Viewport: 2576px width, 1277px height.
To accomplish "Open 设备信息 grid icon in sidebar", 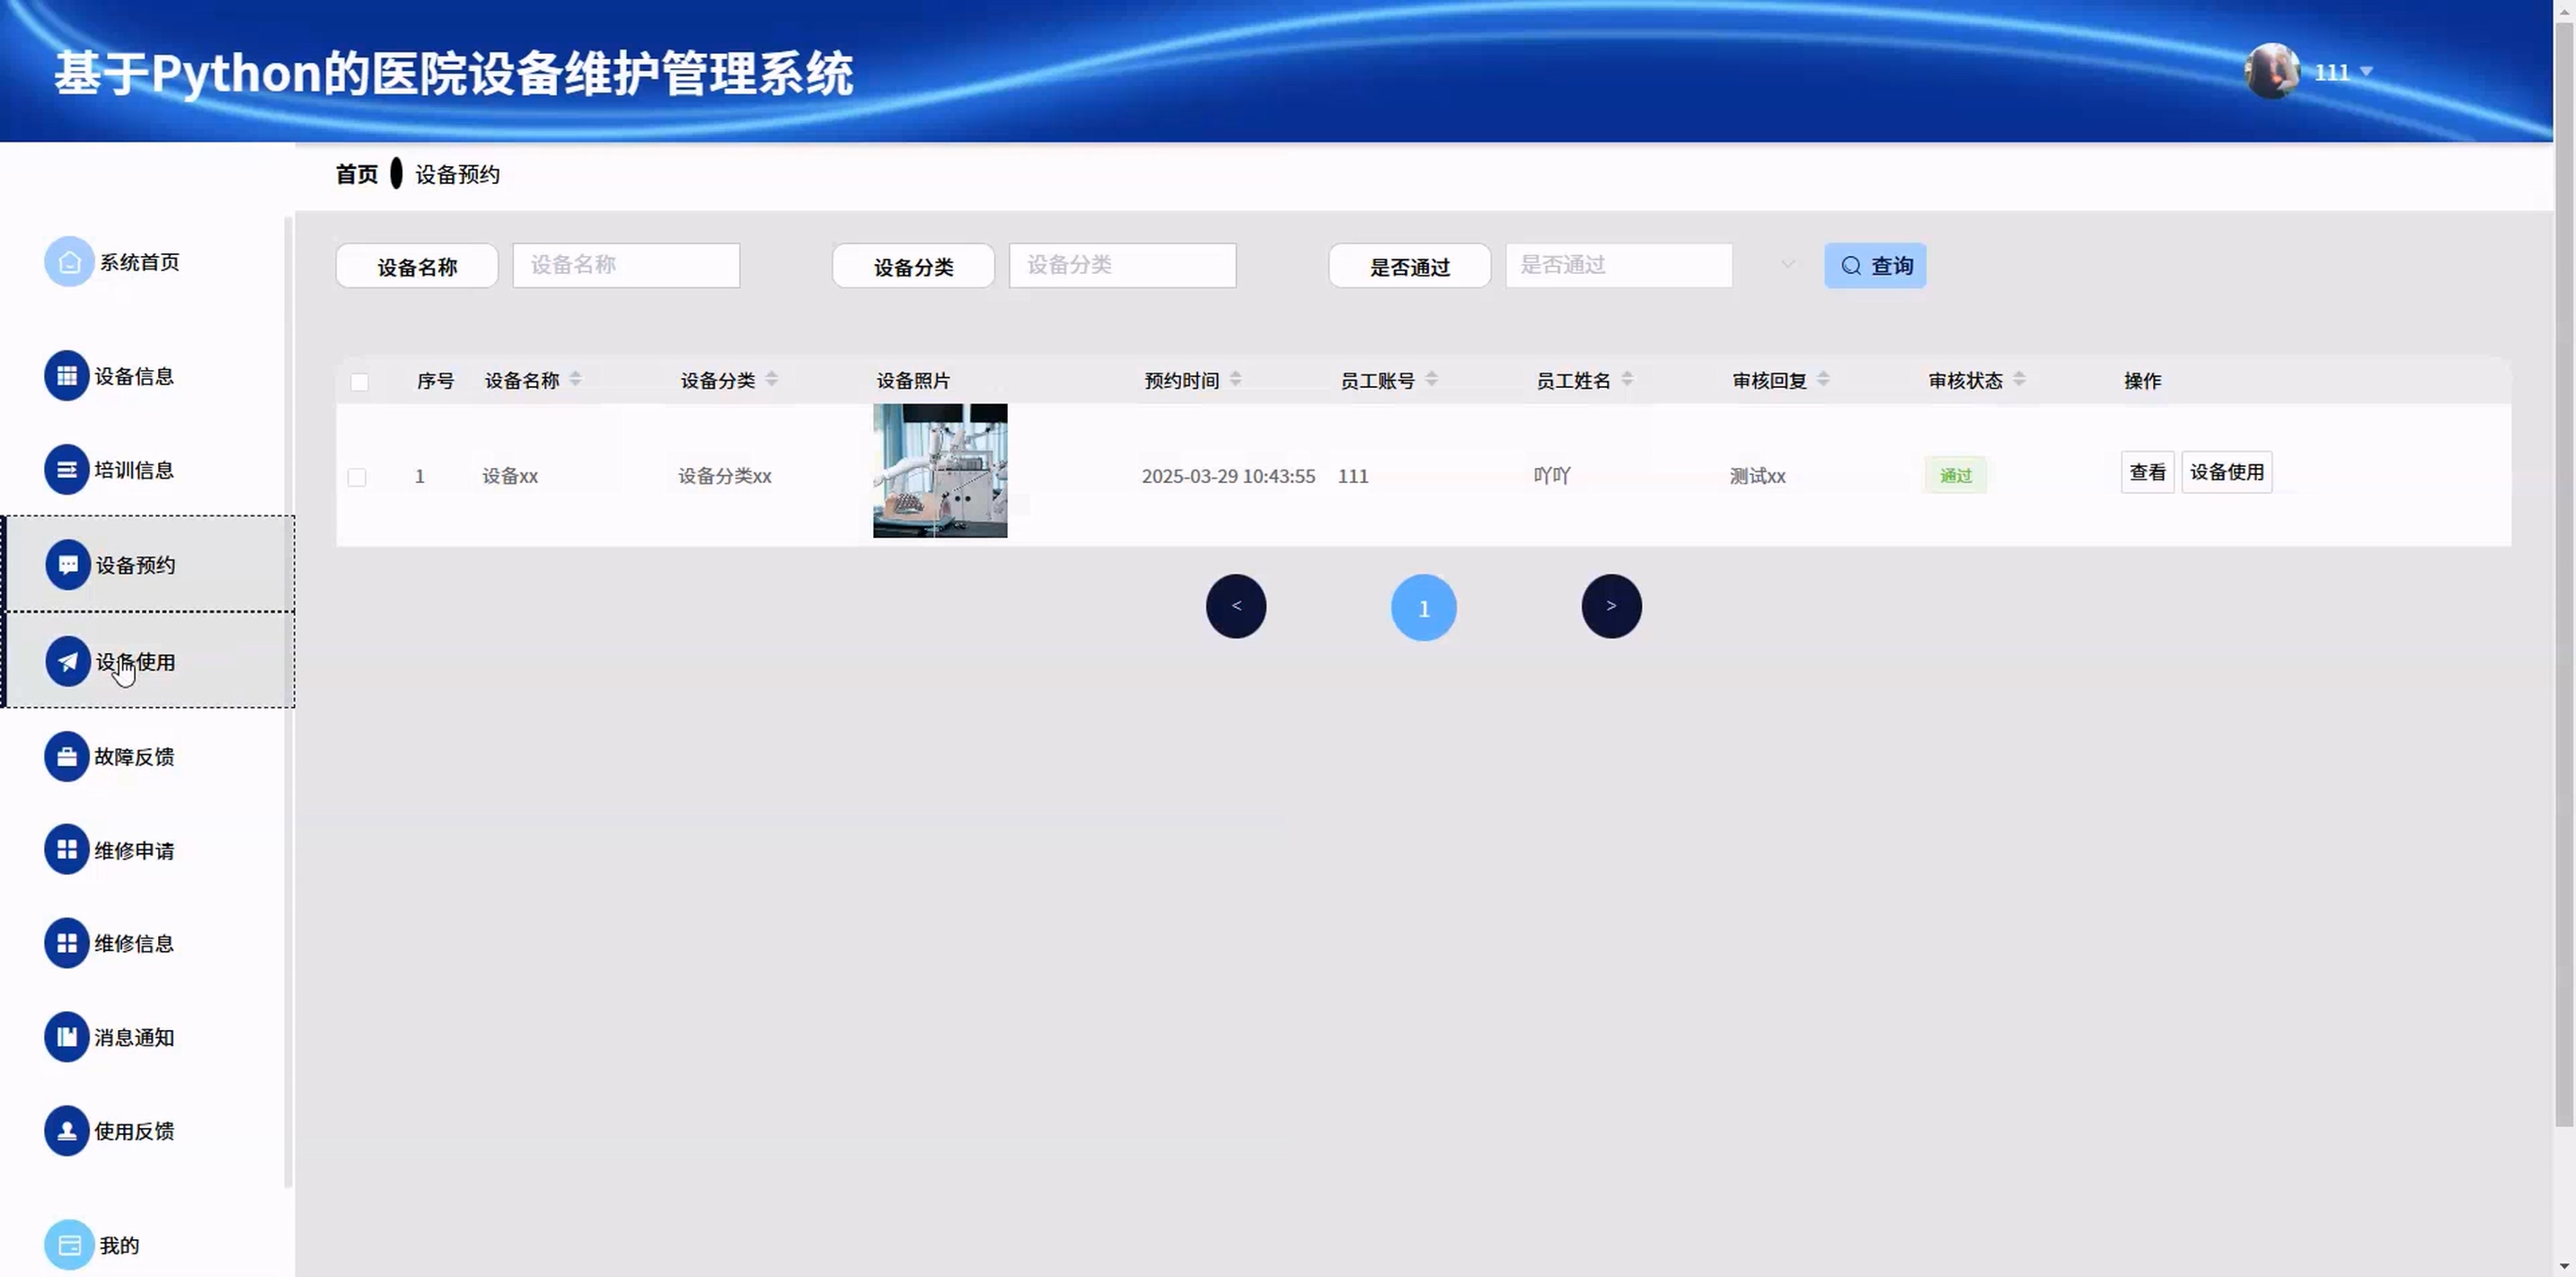I will pyautogui.click(x=67, y=376).
